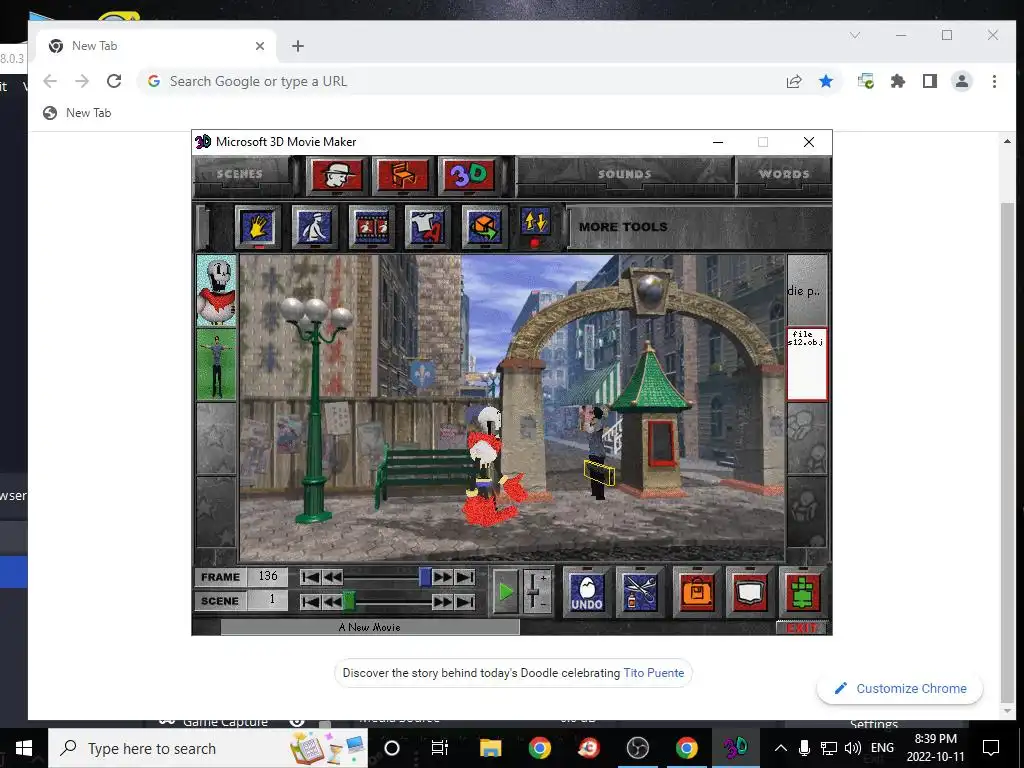Select the yellow hand actor selection tool
Screen dimensions: 1024x768
(x=257, y=227)
